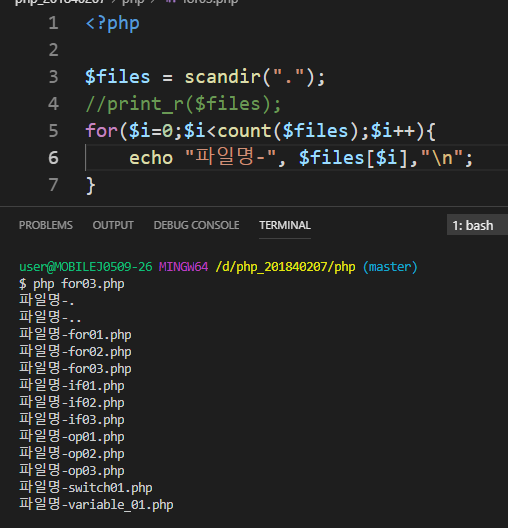The height and width of the screenshot is (528, 508).
Task: Click terminal output '파일명-for03.php'
Action: click(75, 368)
